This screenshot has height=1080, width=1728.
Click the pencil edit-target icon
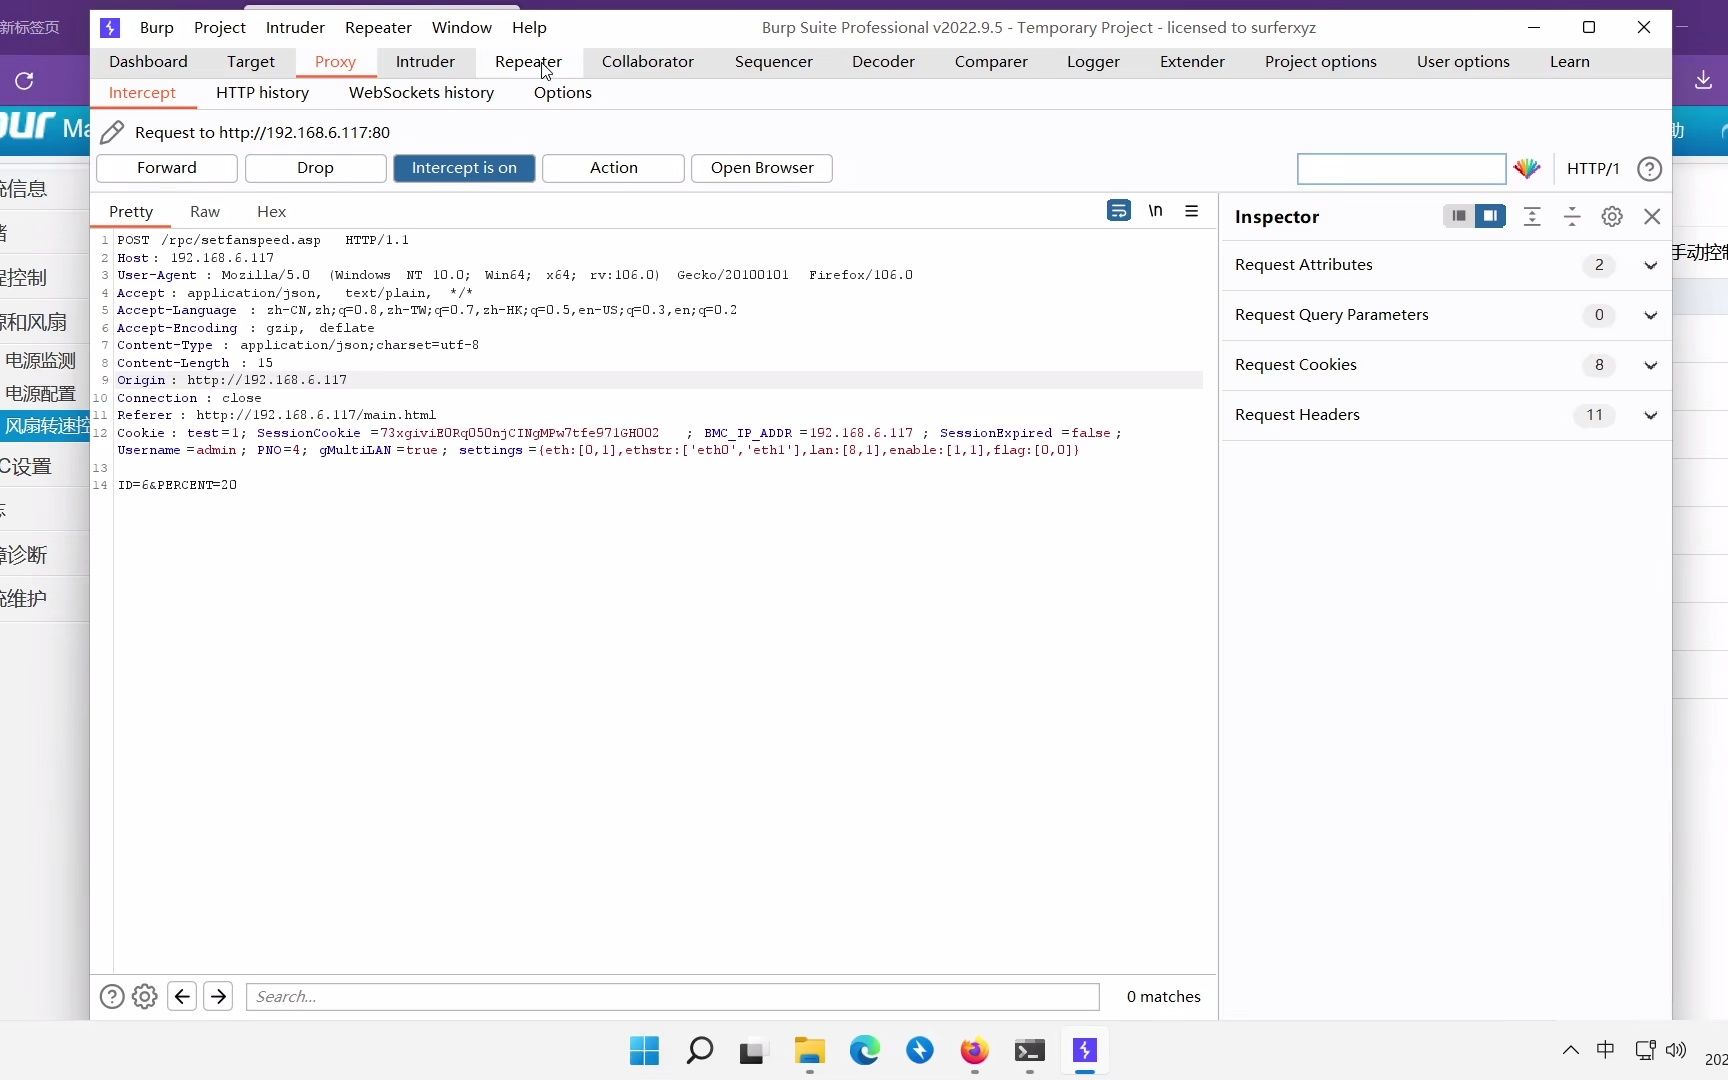point(112,132)
